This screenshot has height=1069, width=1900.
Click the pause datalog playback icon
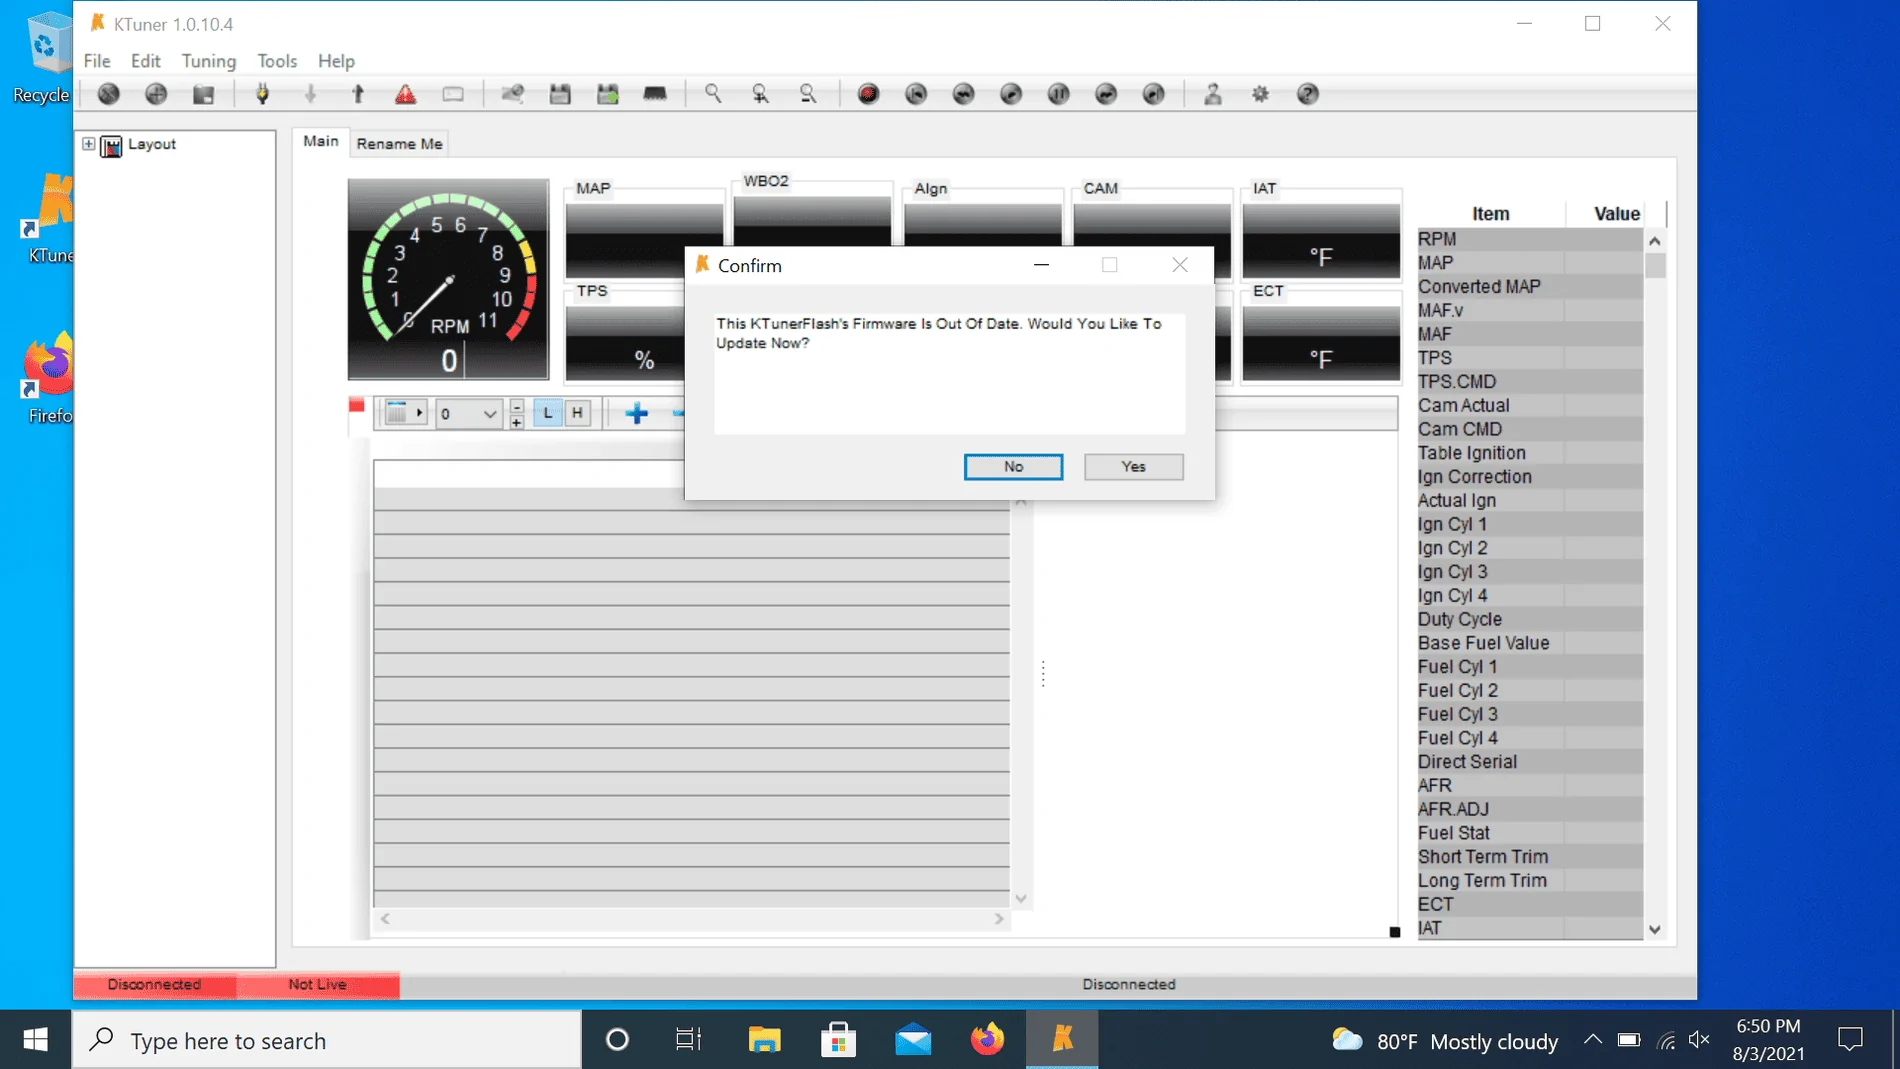pyautogui.click(x=1058, y=94)
